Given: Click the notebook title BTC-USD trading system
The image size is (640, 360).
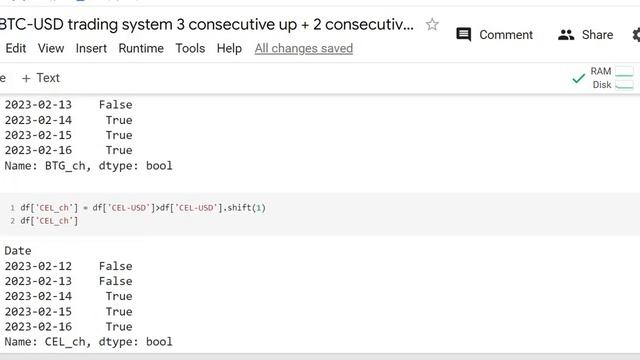Looking at the screenshot, I should 207,24.
